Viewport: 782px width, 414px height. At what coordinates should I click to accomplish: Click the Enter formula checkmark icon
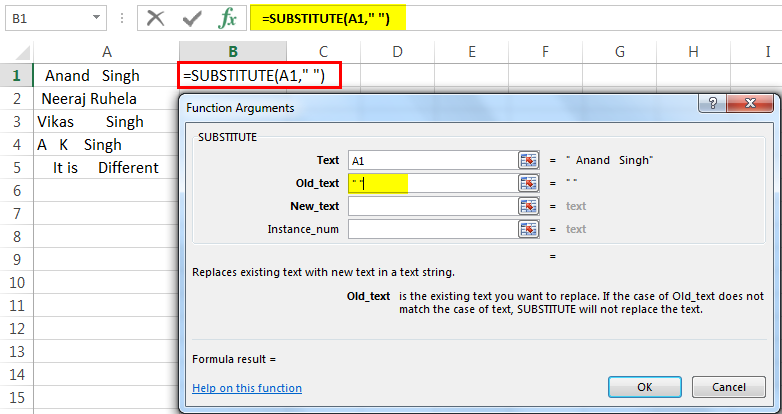click(x=192, y=18)
